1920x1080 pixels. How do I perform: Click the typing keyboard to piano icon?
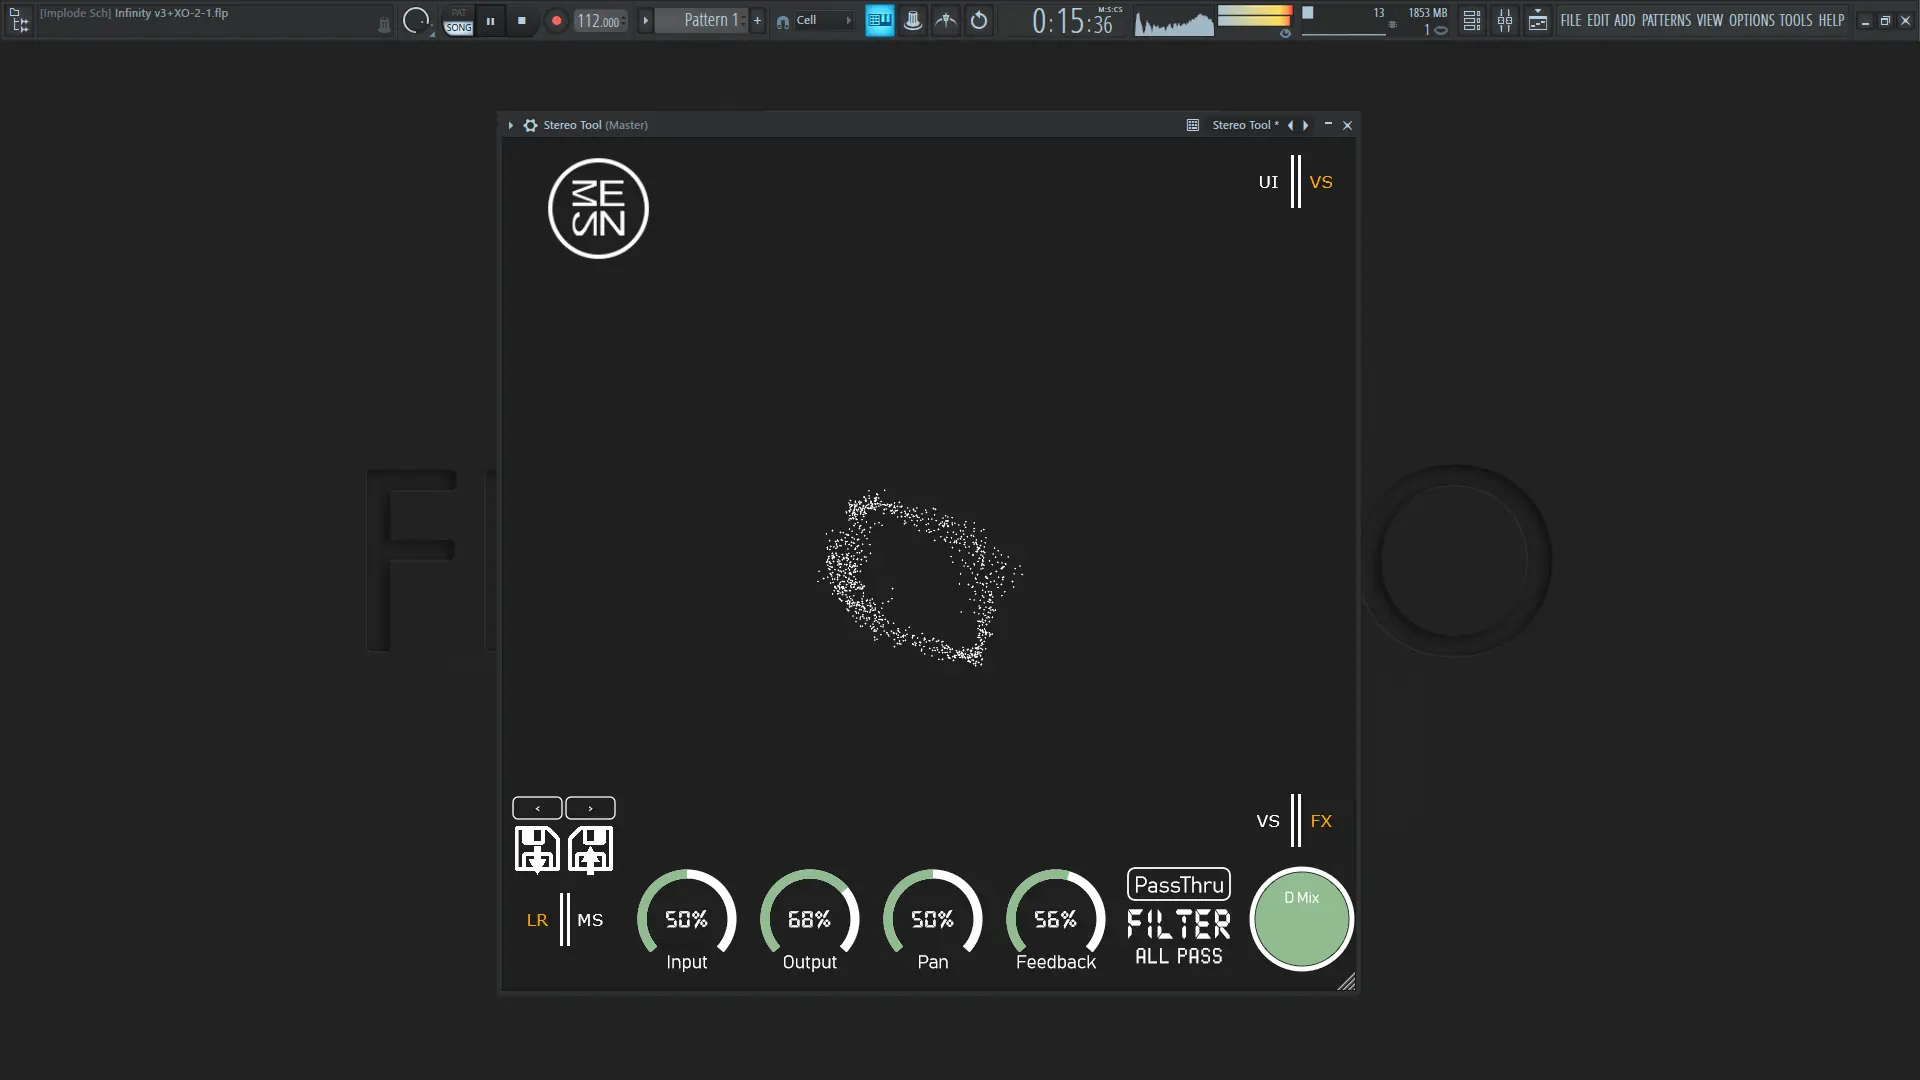pyautogui.click(x=879, y=20)
